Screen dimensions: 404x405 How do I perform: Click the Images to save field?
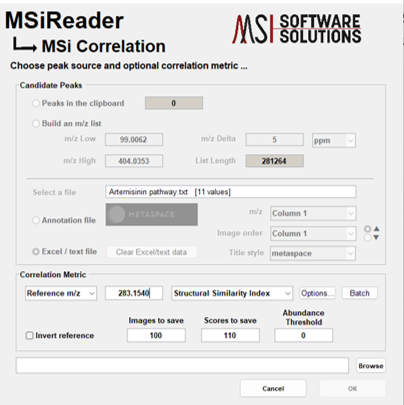(x=156, y=335)
